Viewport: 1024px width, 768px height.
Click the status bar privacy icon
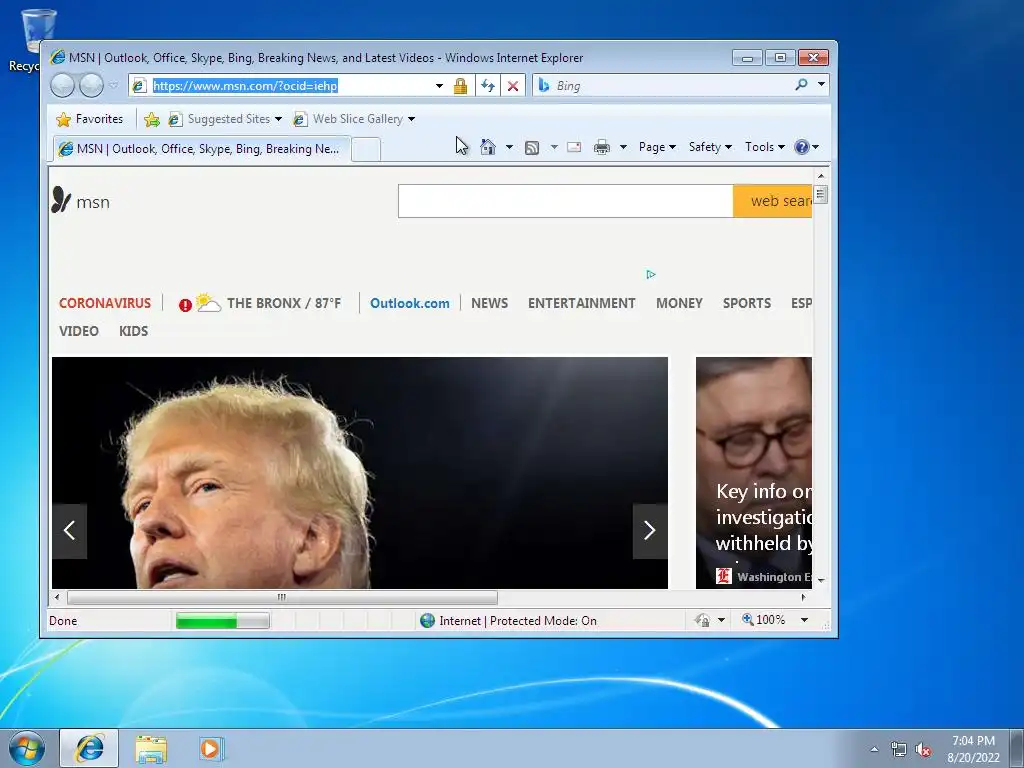pyautogui.click(x=703, y=620)
